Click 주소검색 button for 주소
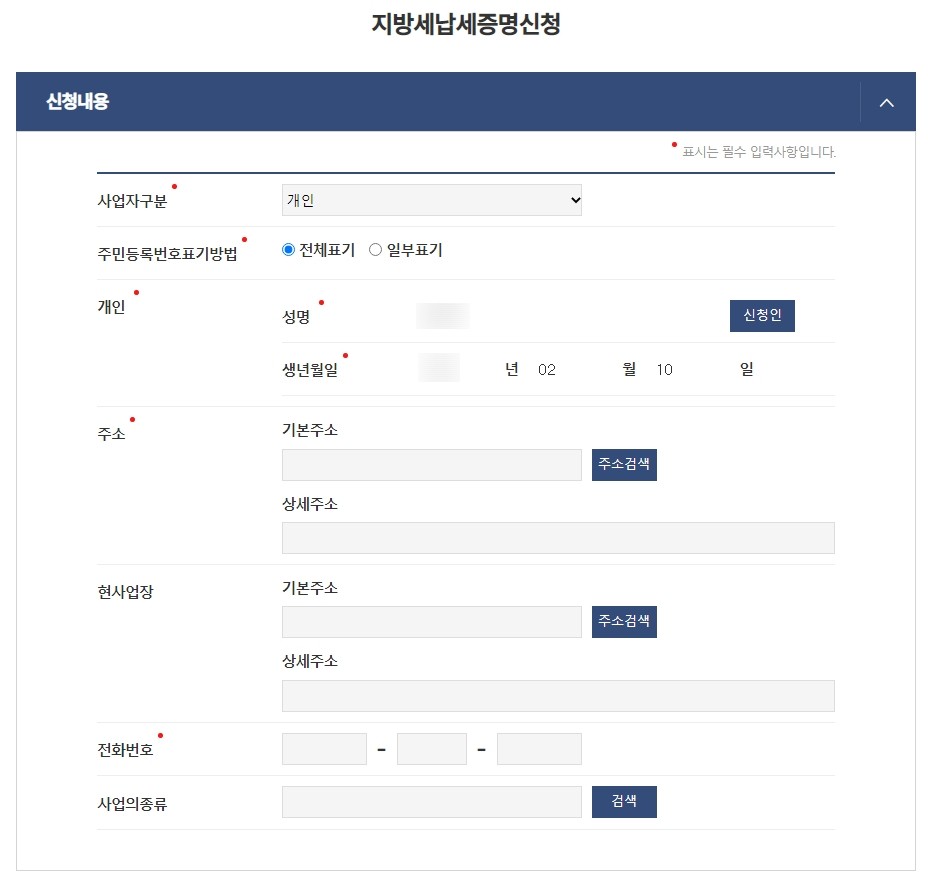This screenshot has height=889, width=928. click(624, 465)
